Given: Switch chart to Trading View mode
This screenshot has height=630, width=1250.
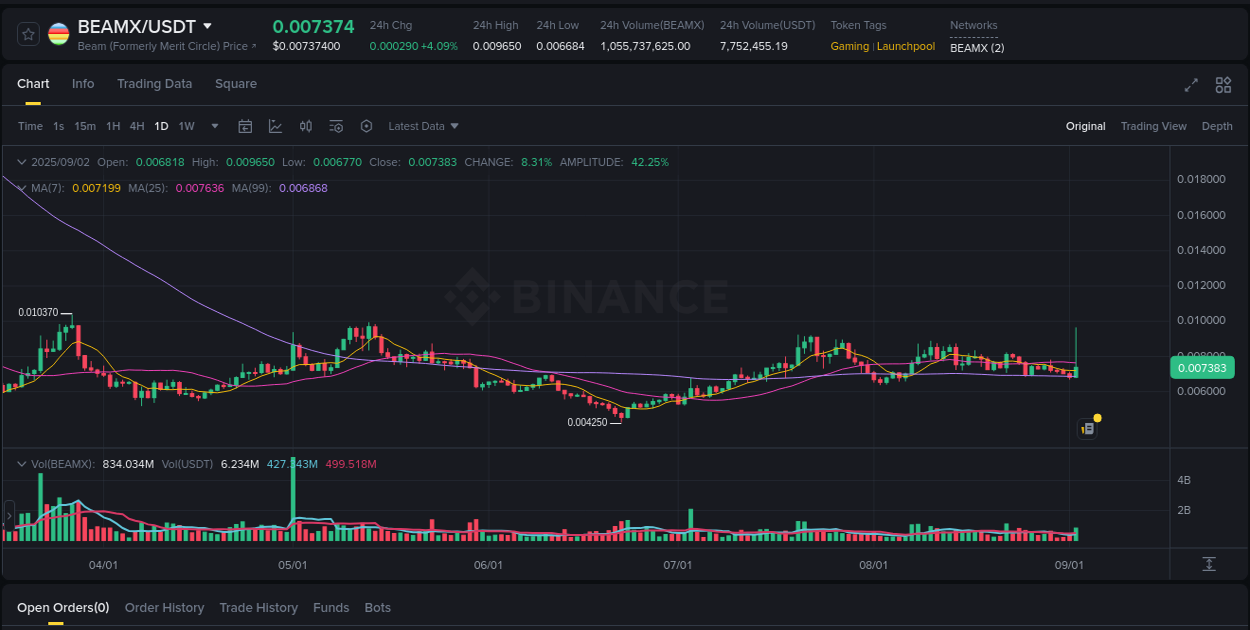Looking at the screenshot, I should 1155,126.
